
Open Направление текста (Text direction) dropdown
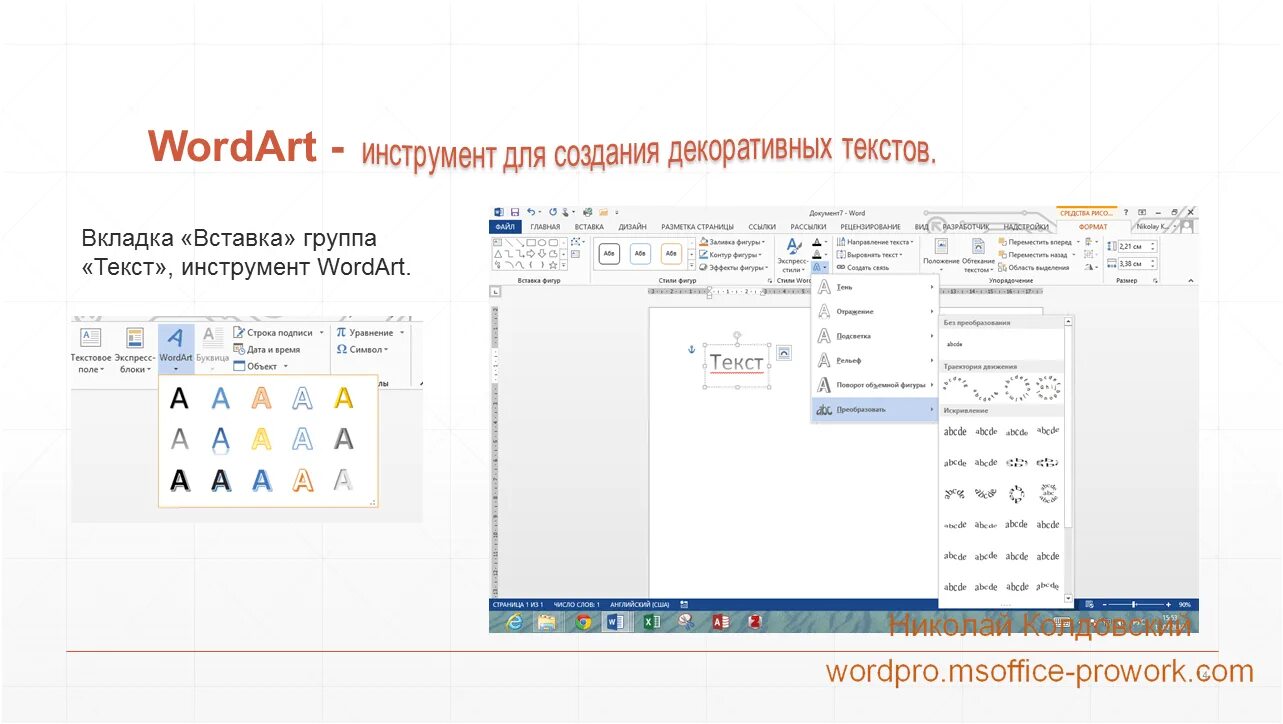874,242
